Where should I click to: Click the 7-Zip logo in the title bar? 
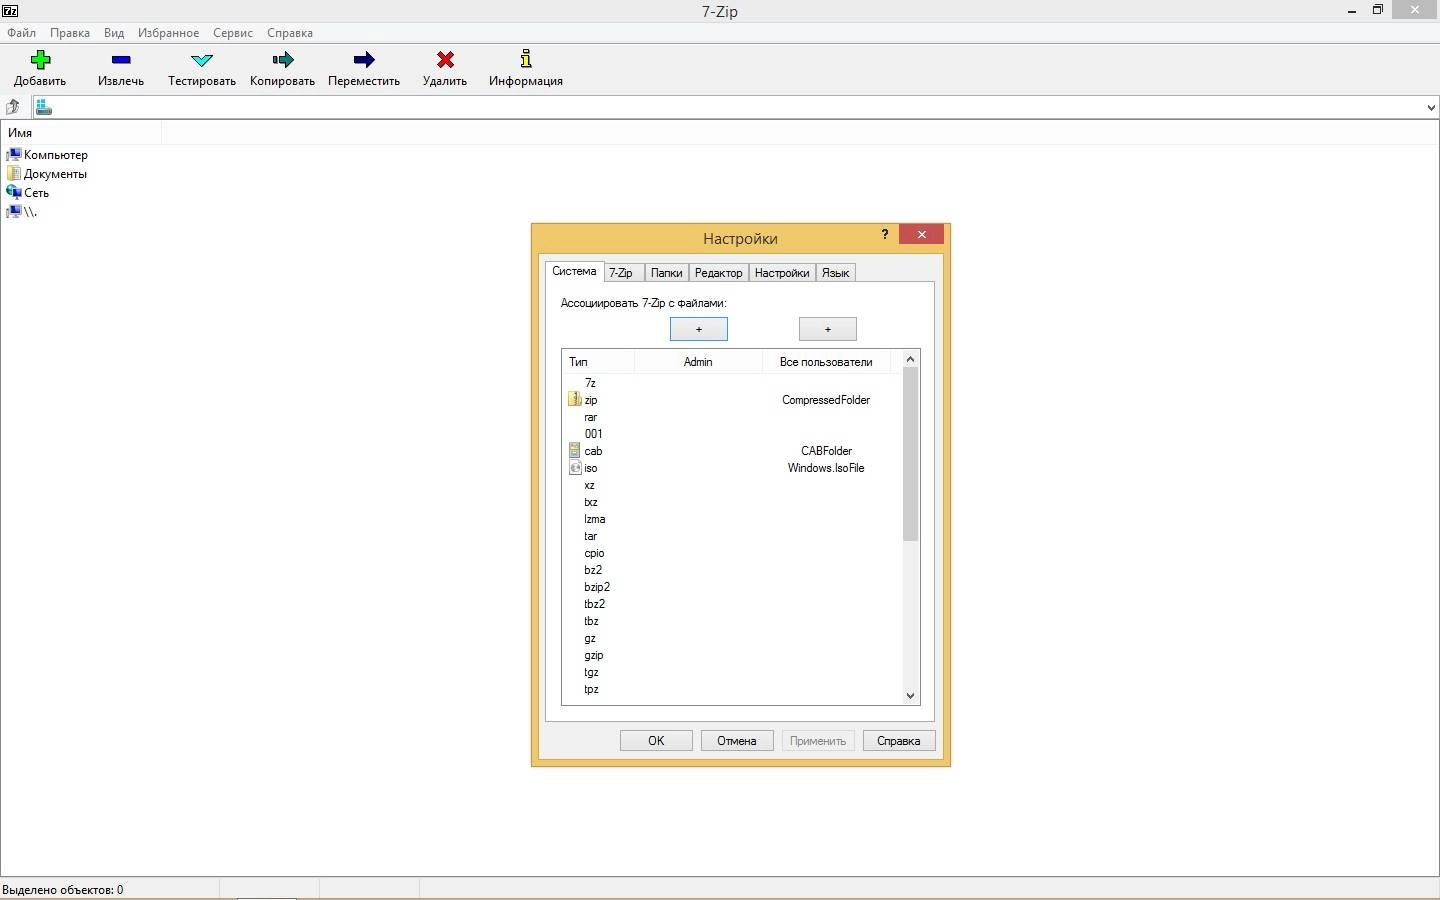pyautogui.click(x=10, y=11)
